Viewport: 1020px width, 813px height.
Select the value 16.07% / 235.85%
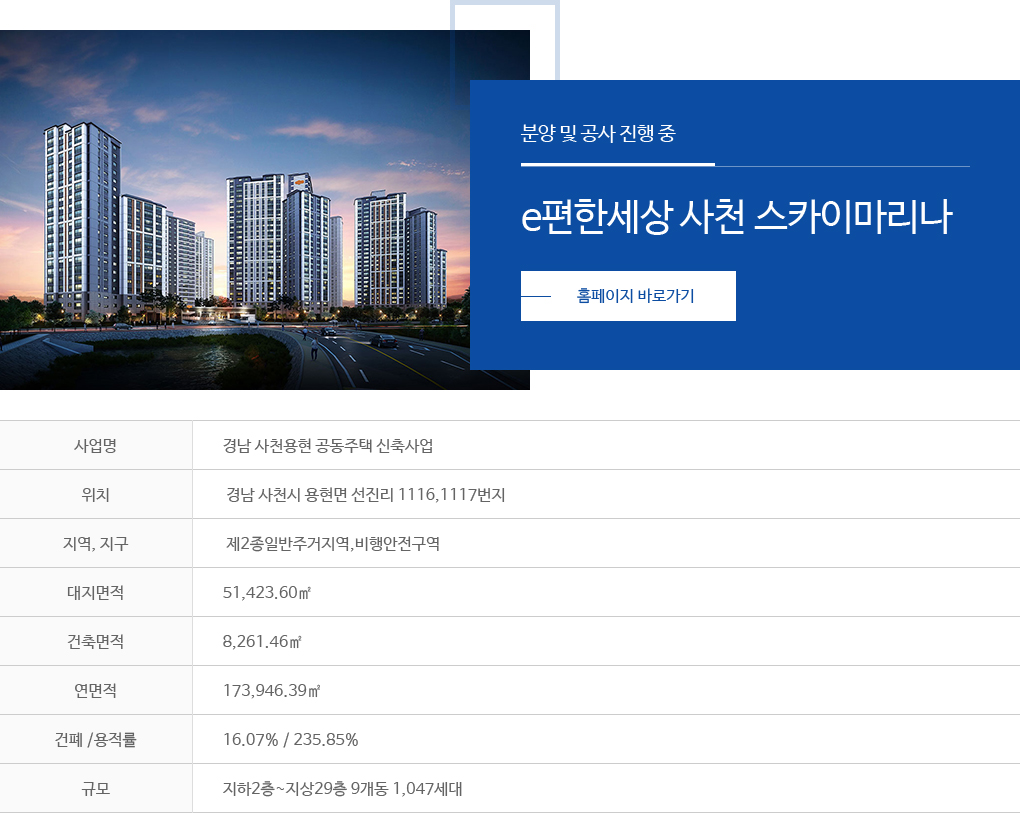point(290,740)
